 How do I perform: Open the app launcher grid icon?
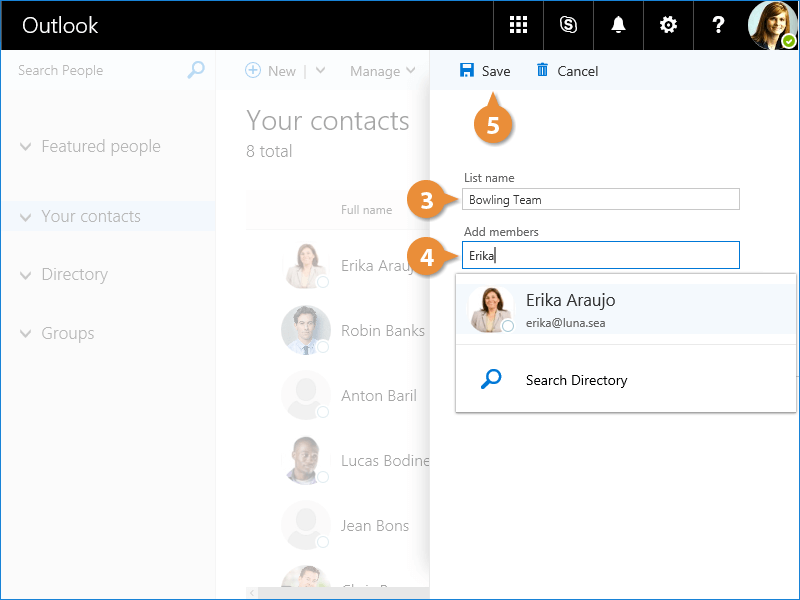518,25
